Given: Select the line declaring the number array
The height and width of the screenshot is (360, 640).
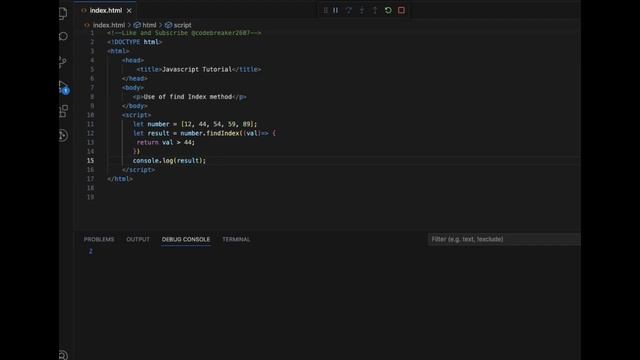Looking at the screenshot, I should click(x=195, y=124).
